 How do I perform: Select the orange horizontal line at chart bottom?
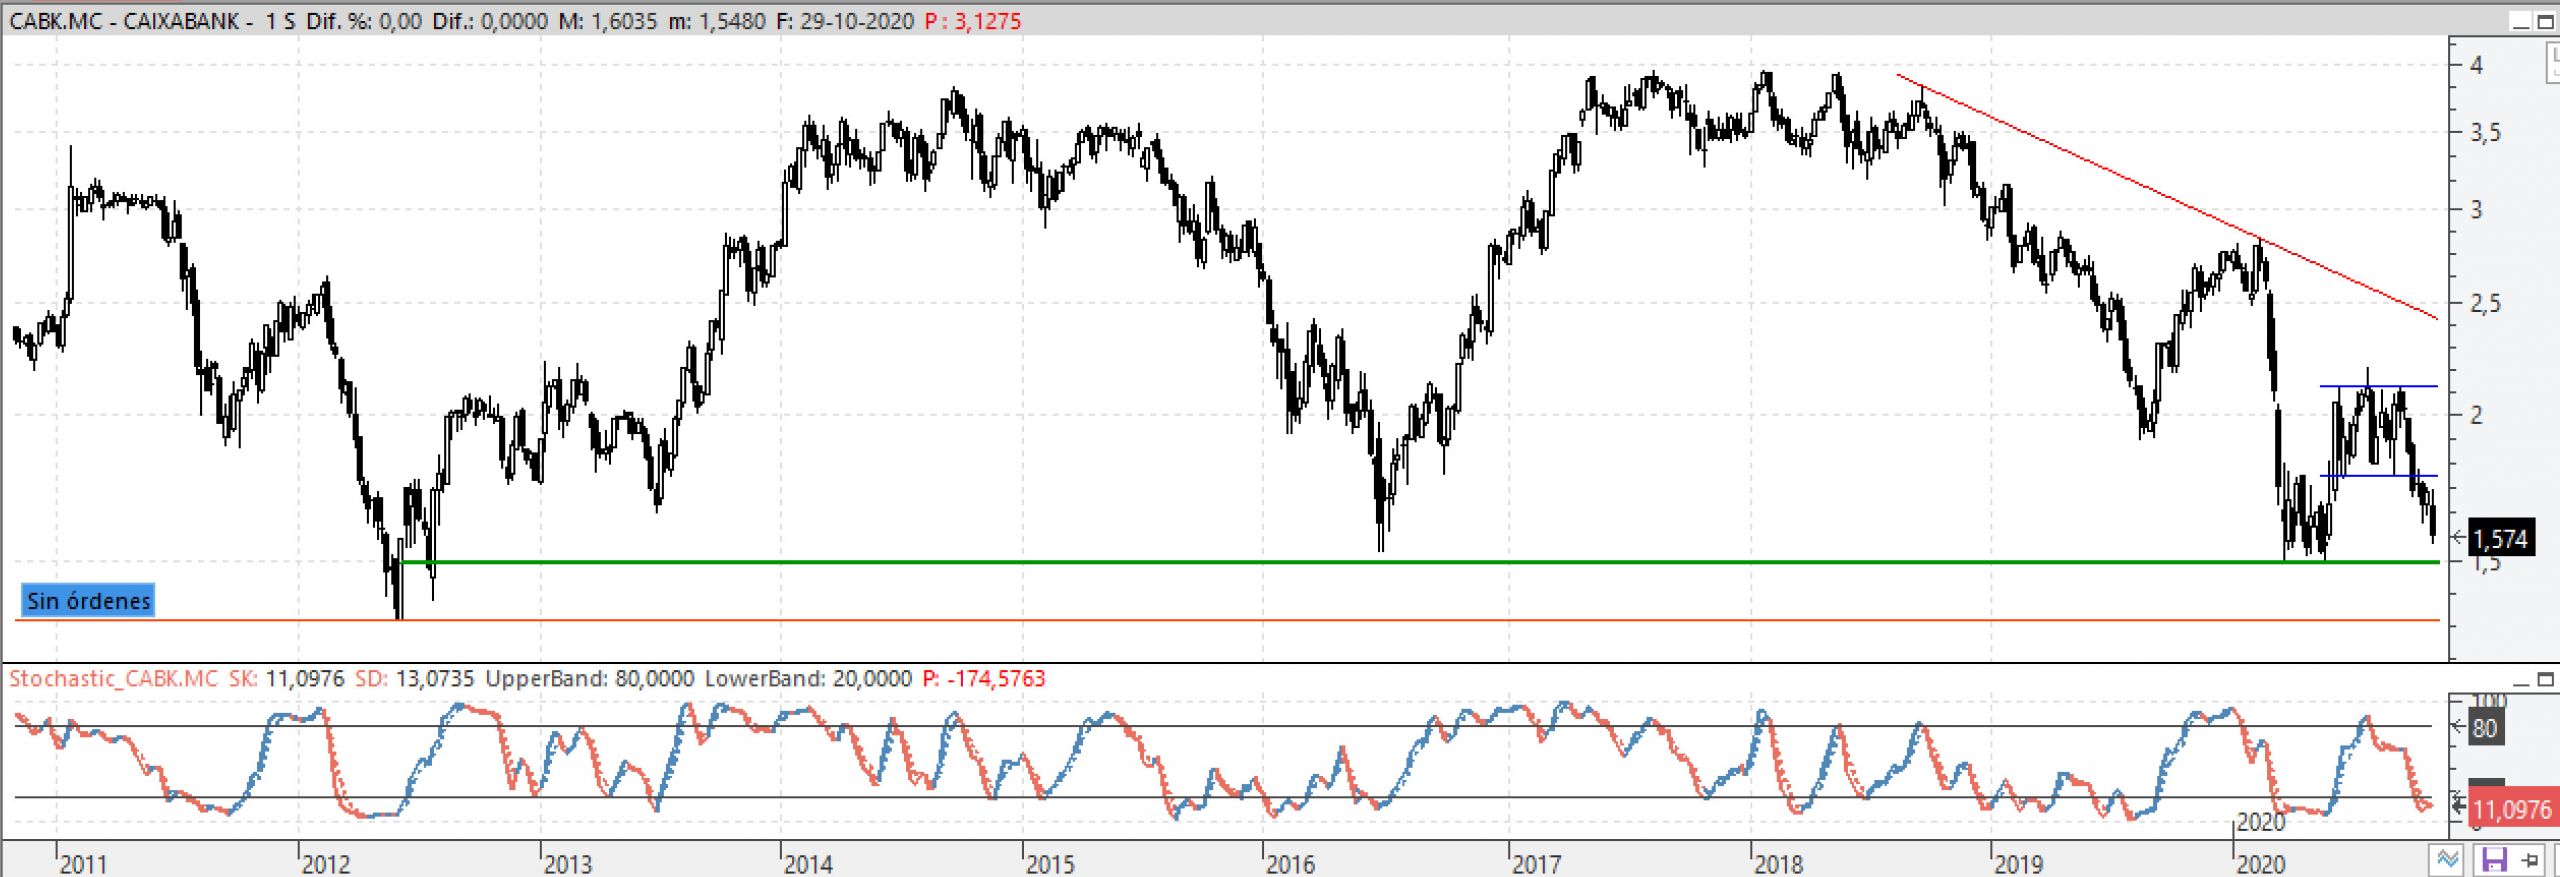(1200, 621)
